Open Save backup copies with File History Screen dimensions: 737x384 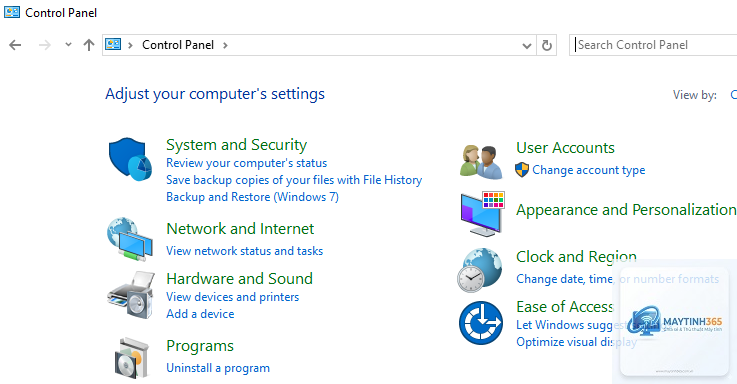click(294, 180)
